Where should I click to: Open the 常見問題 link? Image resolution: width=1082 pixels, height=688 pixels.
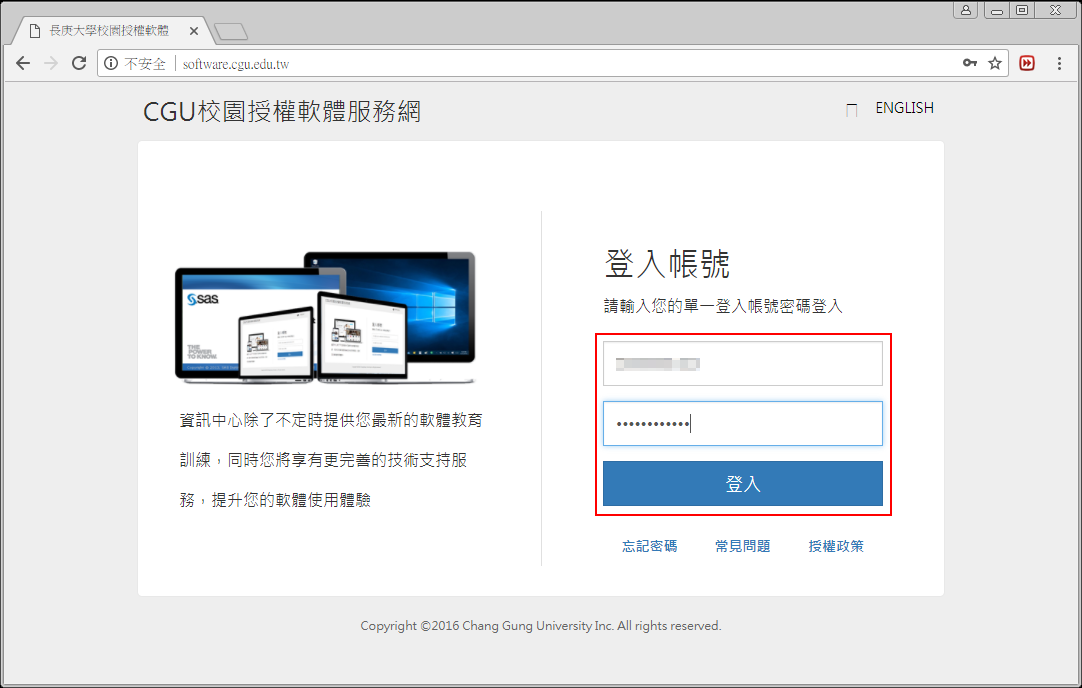(x=742, y=546)
